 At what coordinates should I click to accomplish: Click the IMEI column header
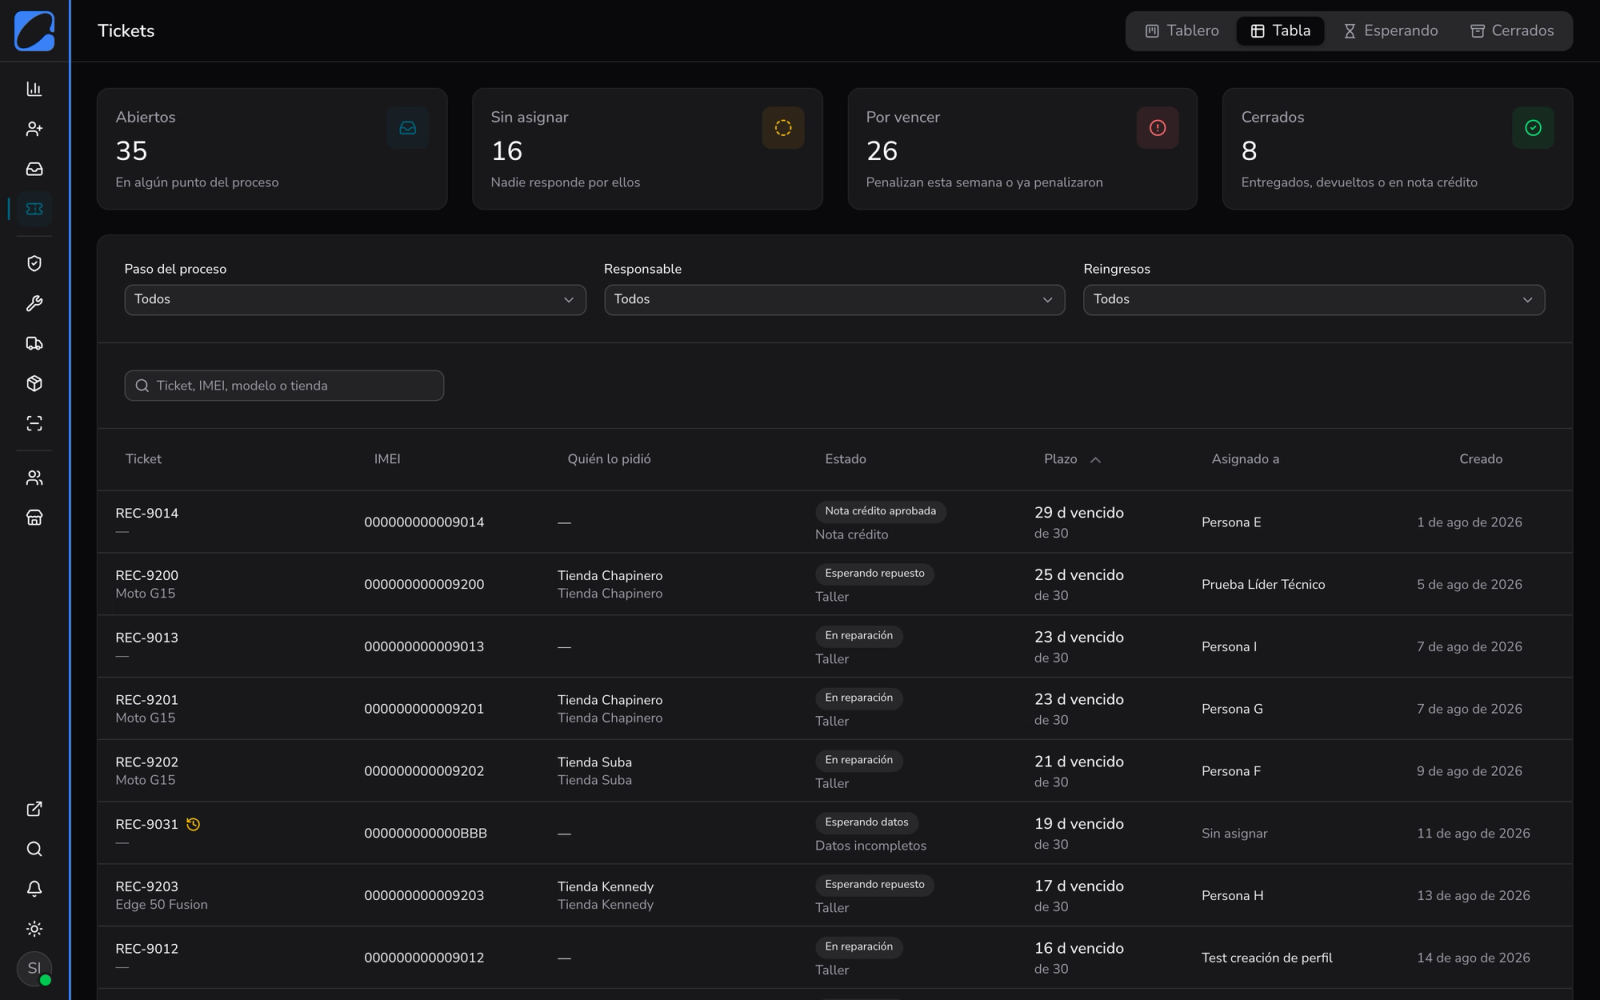tap(387, 459)
